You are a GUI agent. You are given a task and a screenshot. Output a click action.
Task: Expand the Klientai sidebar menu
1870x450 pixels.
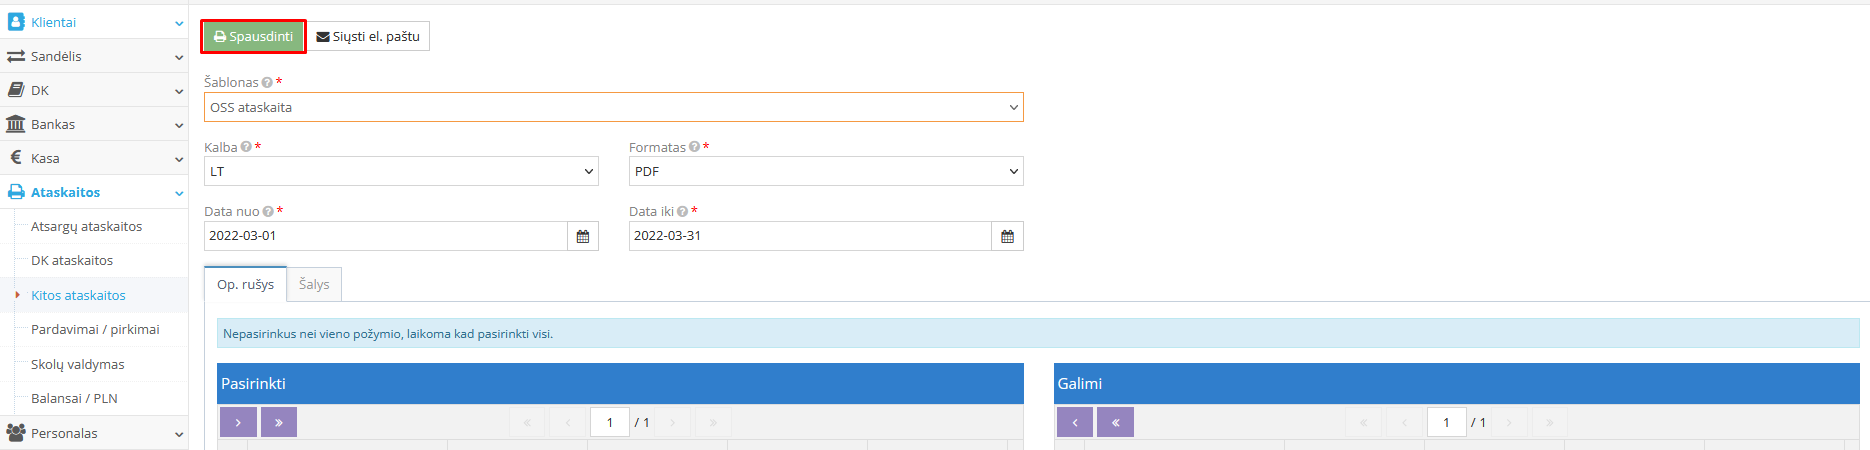pos(93,22)
